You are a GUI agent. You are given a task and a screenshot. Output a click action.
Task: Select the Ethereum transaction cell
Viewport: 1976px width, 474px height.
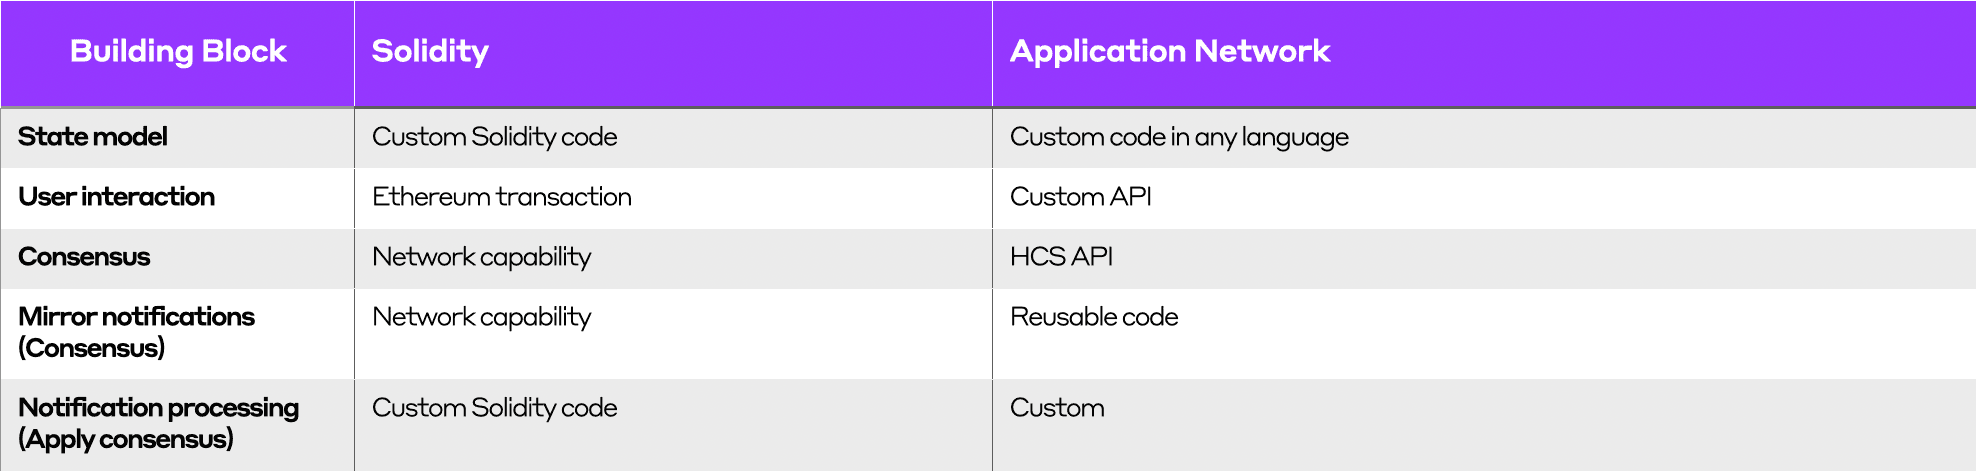[502, 196]
